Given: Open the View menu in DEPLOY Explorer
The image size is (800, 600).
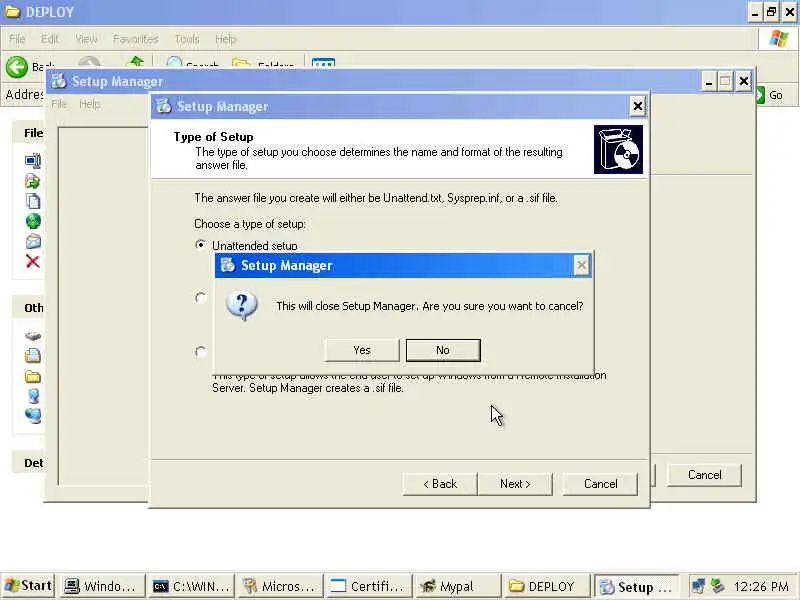Looking at the screenshot, I should point(86,39).
